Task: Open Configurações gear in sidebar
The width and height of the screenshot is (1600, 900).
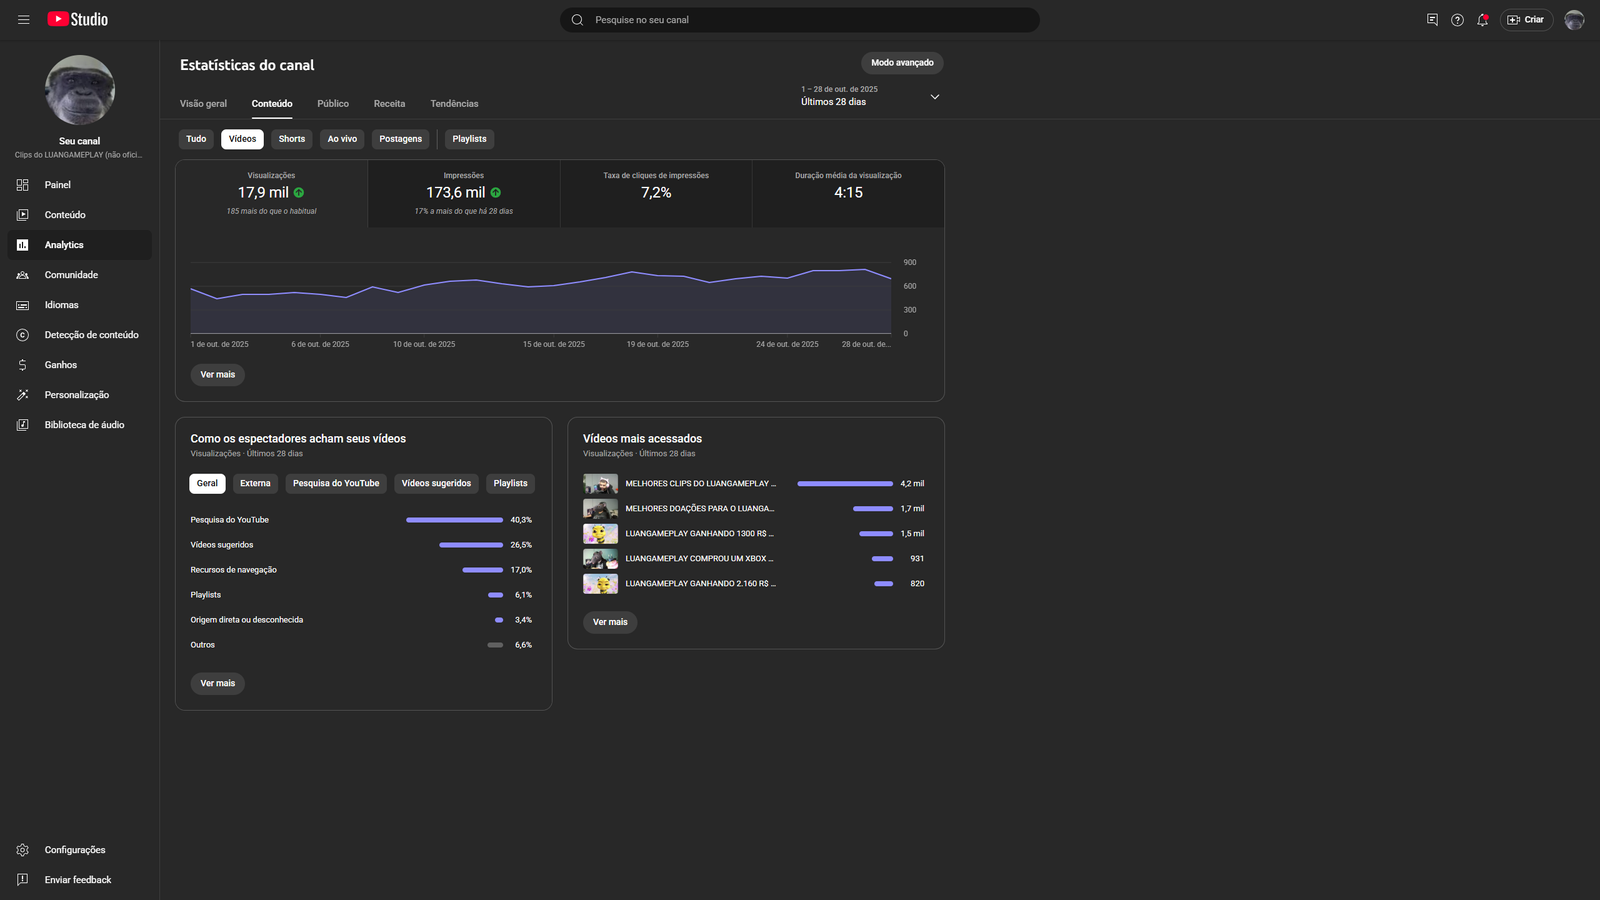Action: 23,850
